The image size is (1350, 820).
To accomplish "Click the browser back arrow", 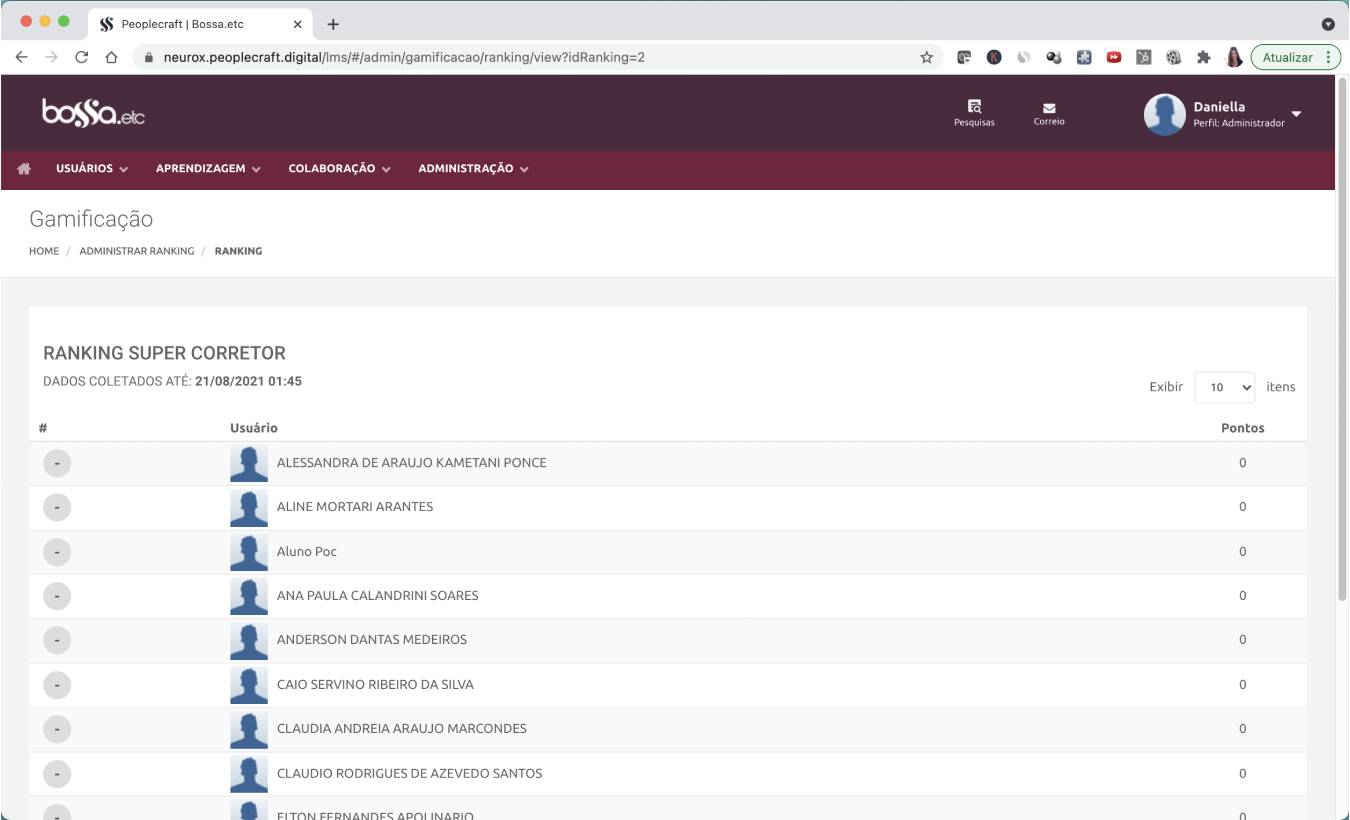I will (x=21, y=57).
